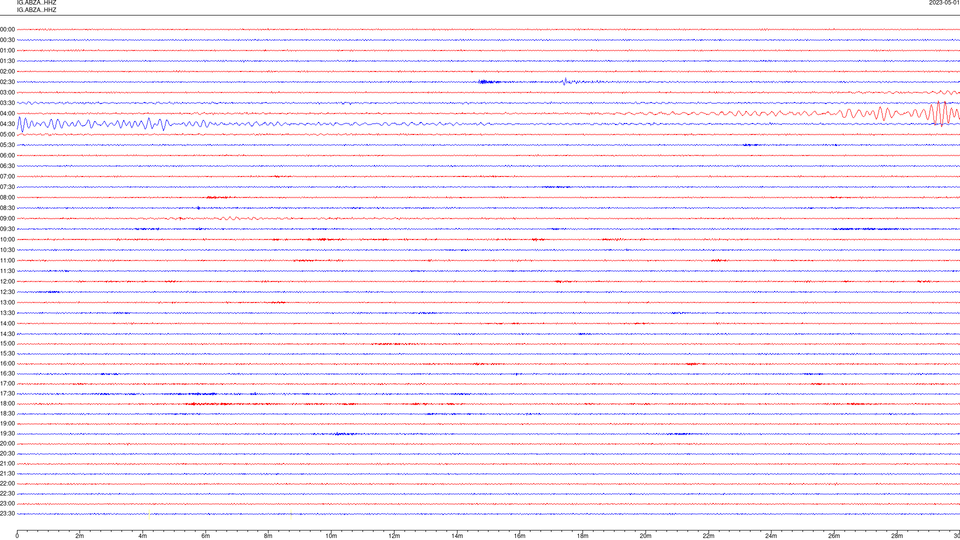
Task: Click the 17:30 trace label
Action: tap(7, 394)
